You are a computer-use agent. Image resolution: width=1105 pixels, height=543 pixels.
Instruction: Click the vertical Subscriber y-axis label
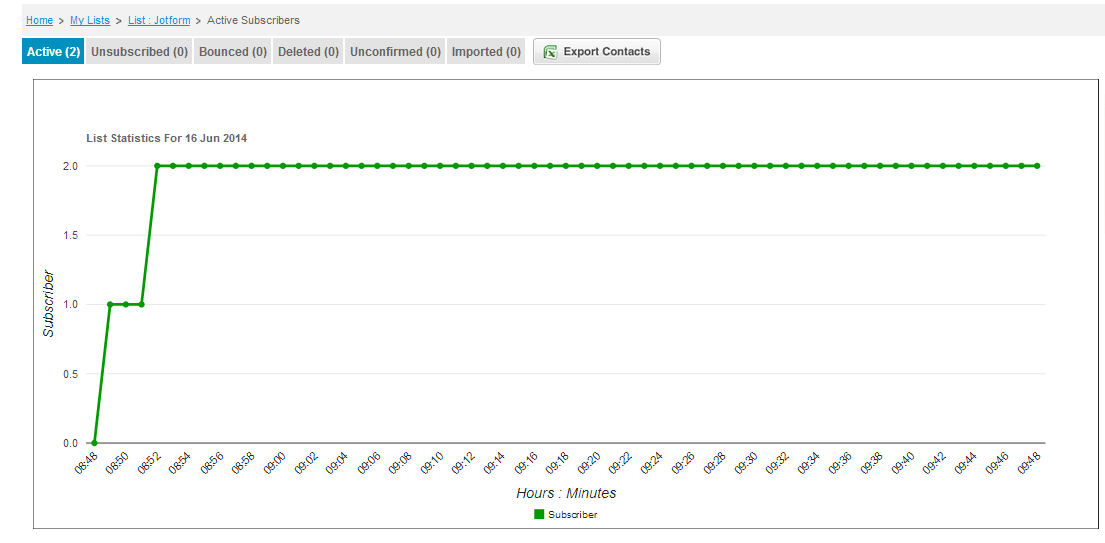point(48,303)
